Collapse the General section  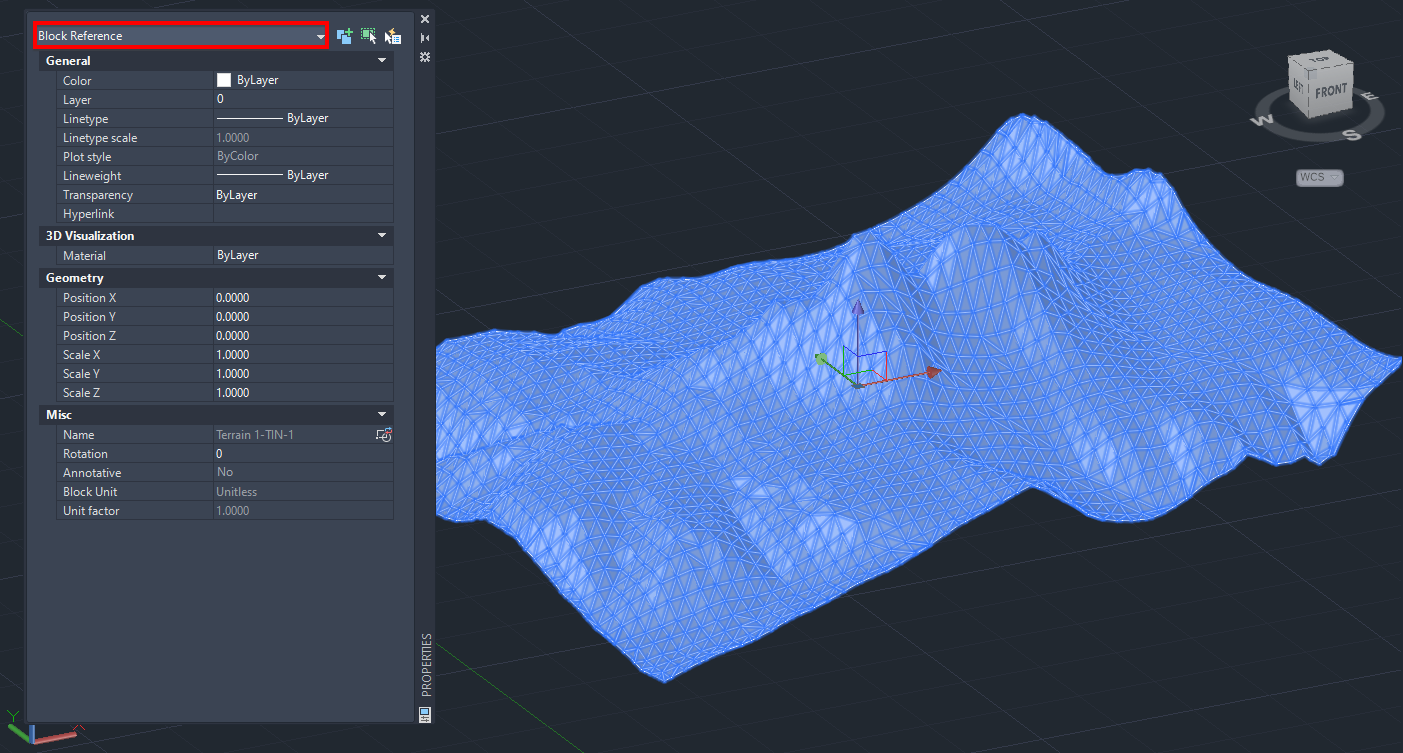click(x=382, y=61)
